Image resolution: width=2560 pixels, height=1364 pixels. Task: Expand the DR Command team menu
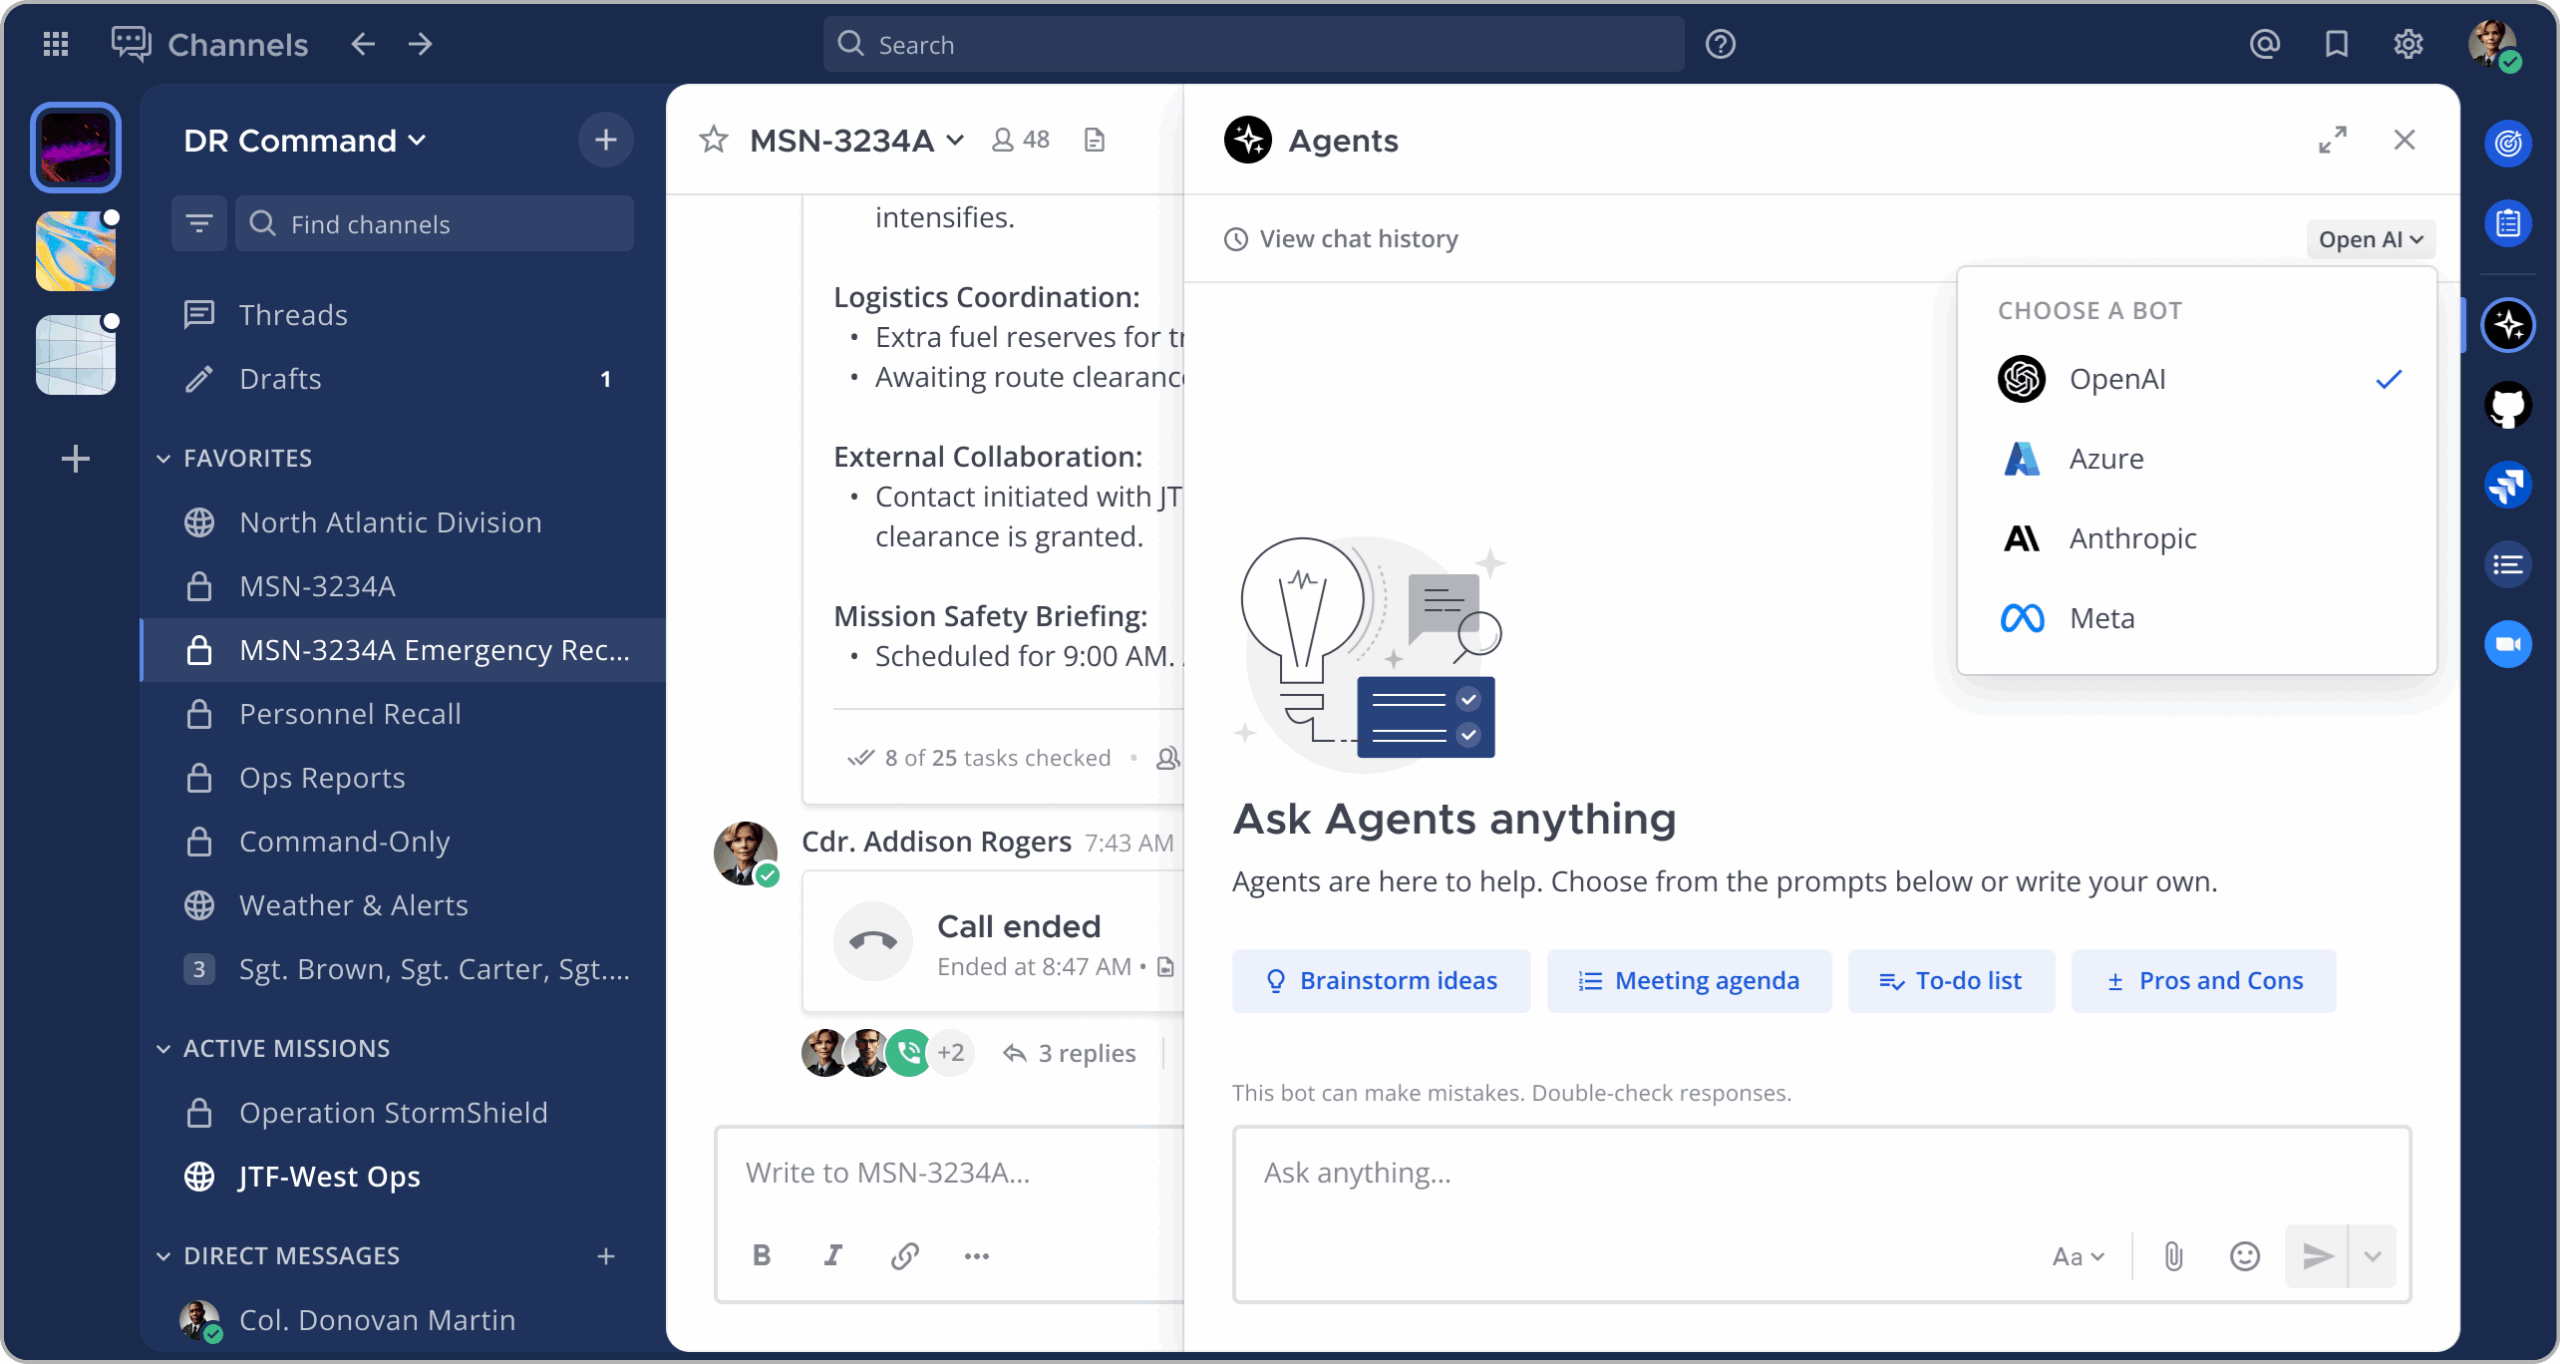point(305,140)
